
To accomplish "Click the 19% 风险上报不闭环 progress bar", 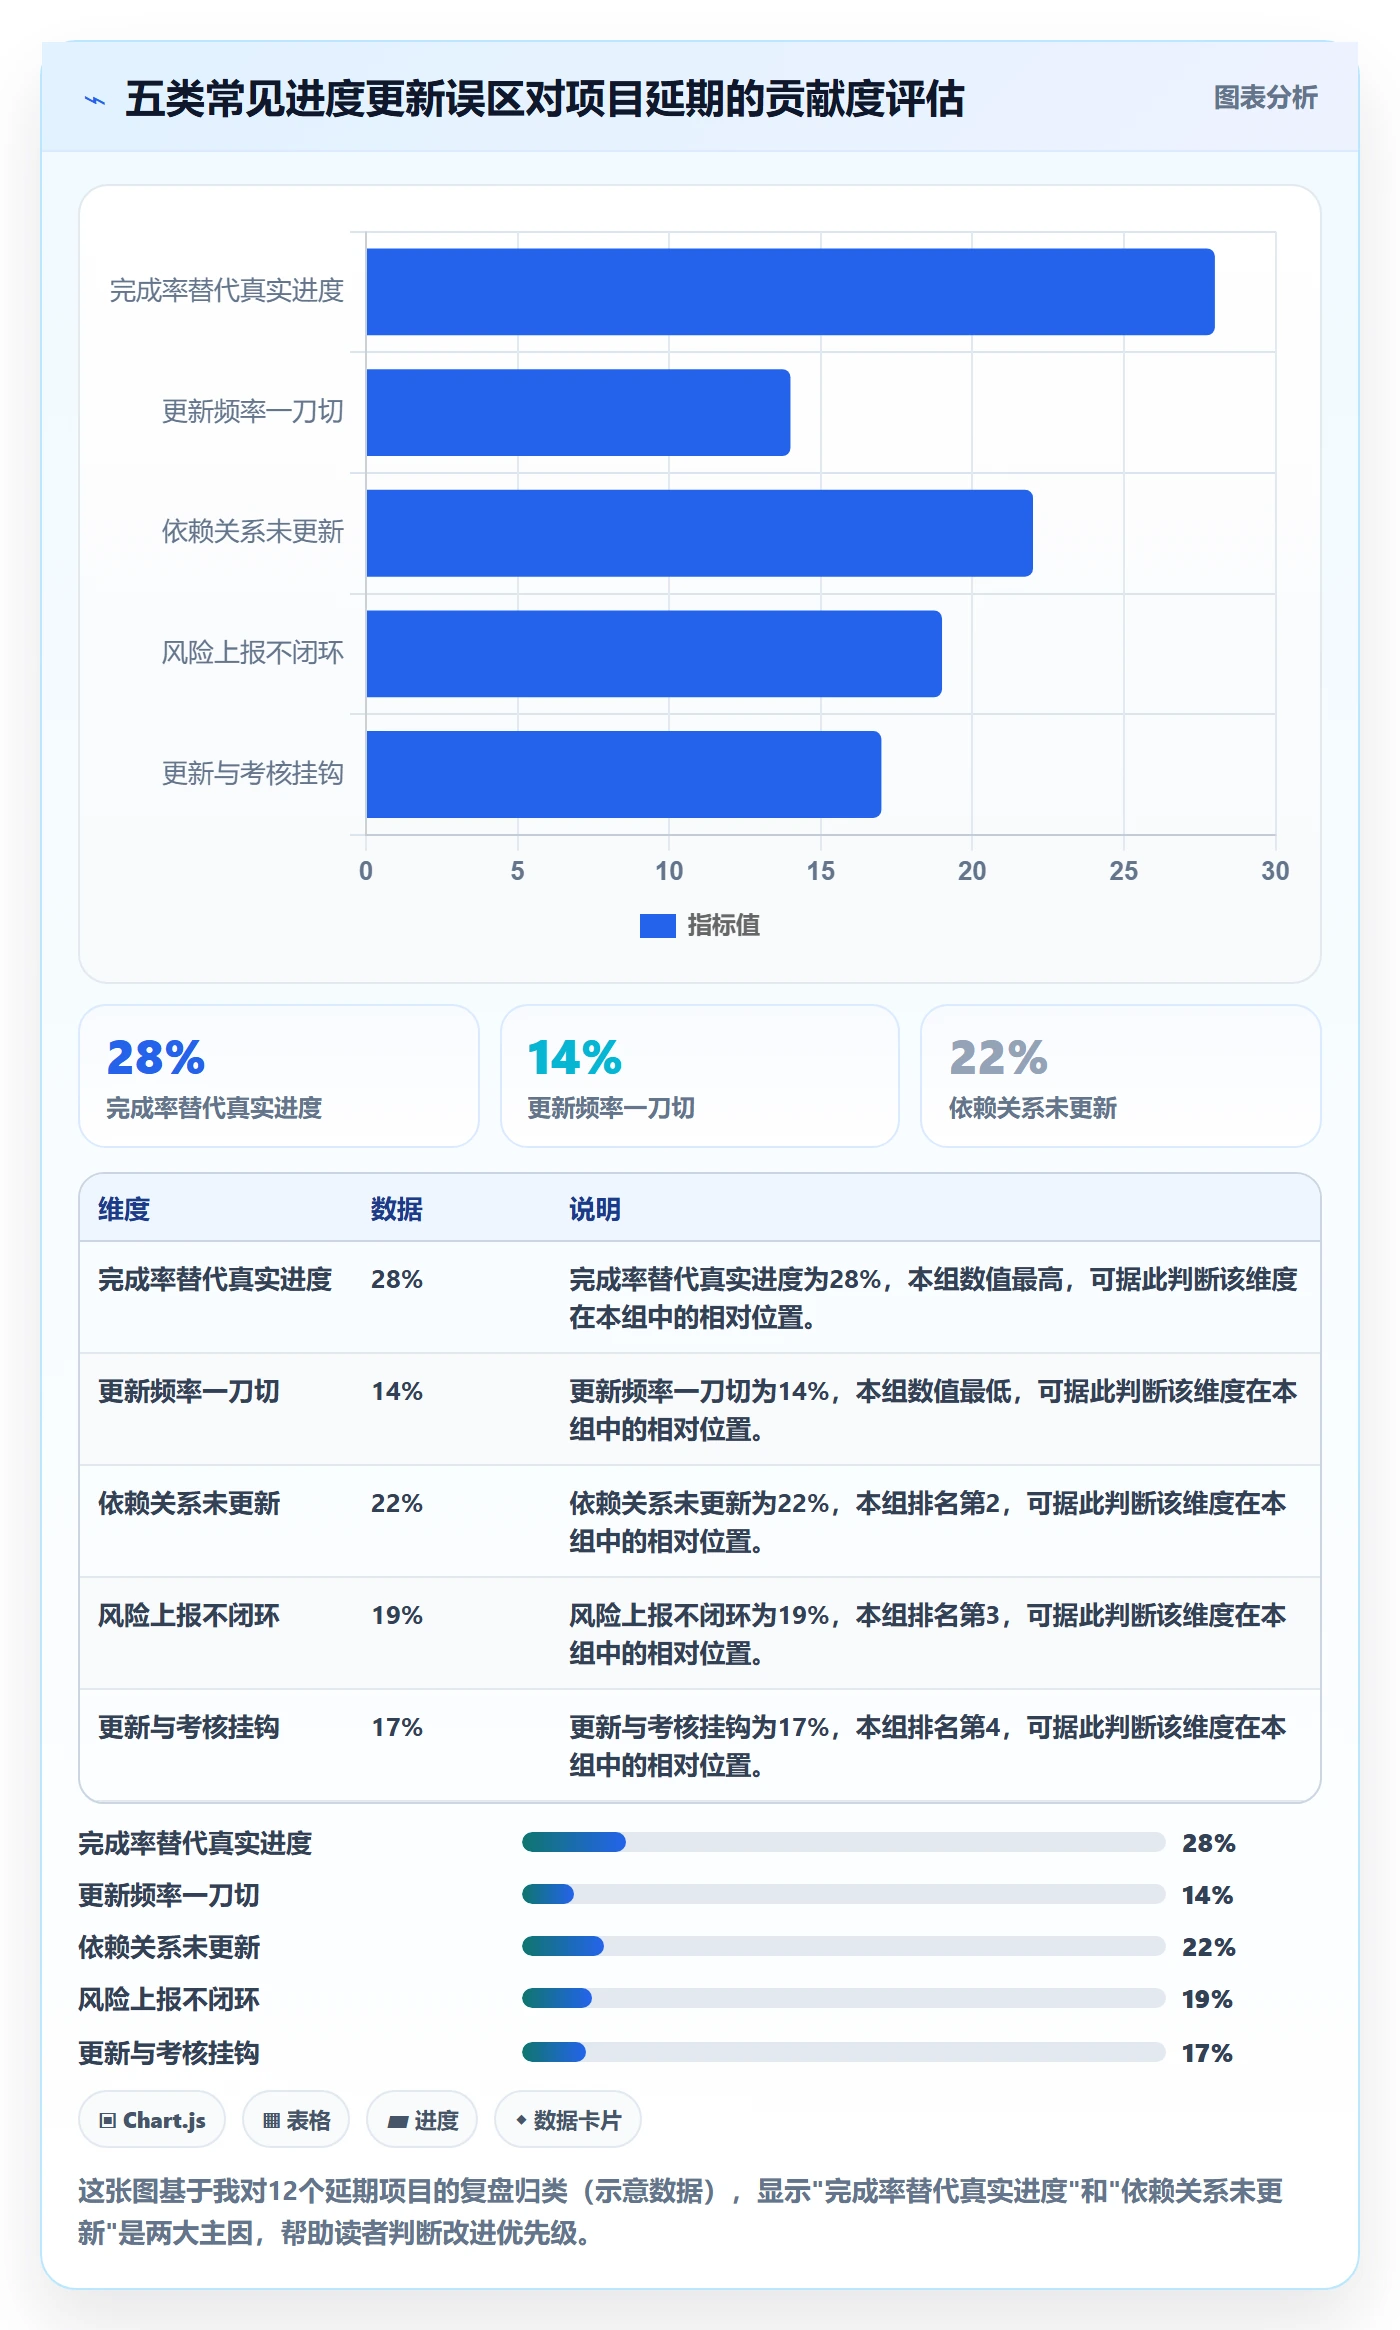I will pyautogui.click(x=844, y=1998).
